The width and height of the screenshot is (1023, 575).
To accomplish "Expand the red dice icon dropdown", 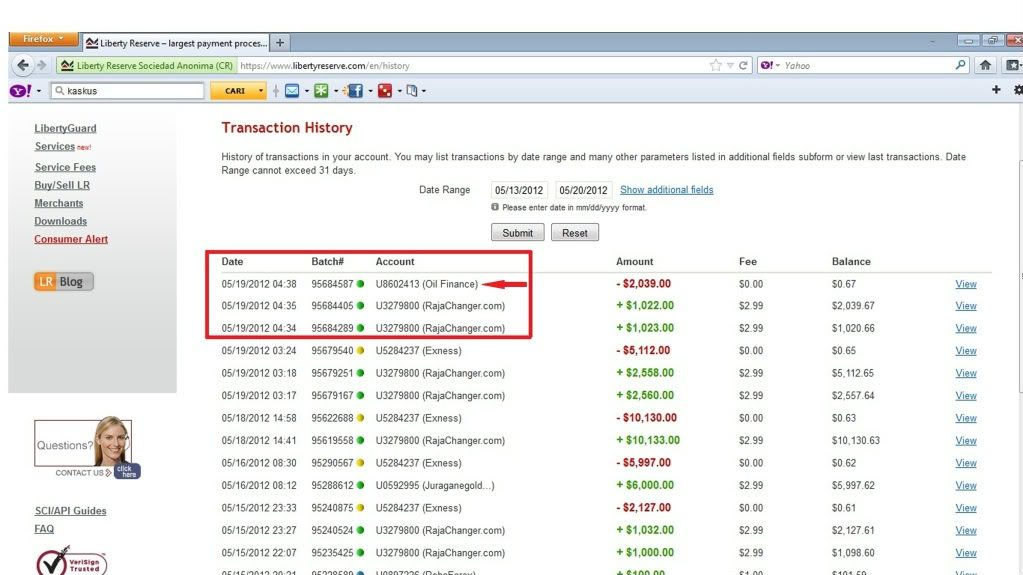I will click(399, 91).
